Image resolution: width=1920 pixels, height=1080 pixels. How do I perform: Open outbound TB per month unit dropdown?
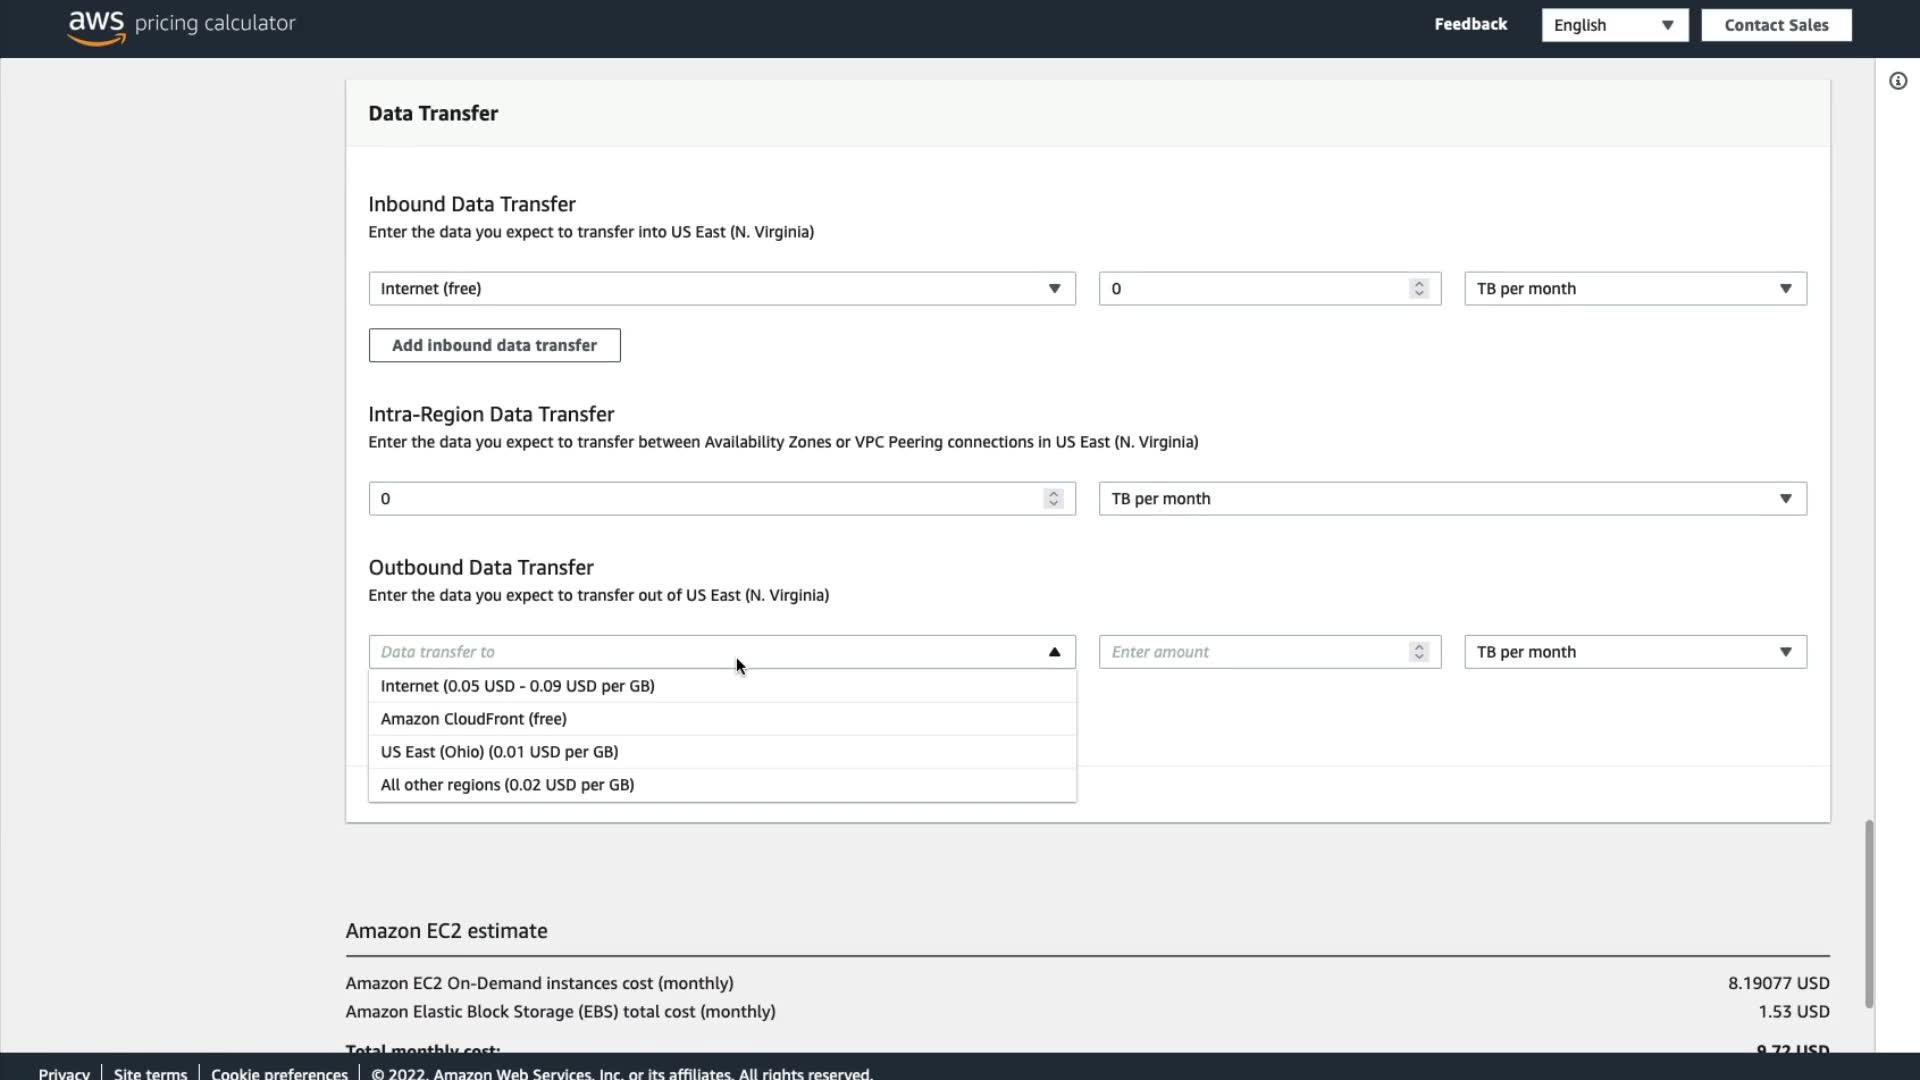point(1634,652)
